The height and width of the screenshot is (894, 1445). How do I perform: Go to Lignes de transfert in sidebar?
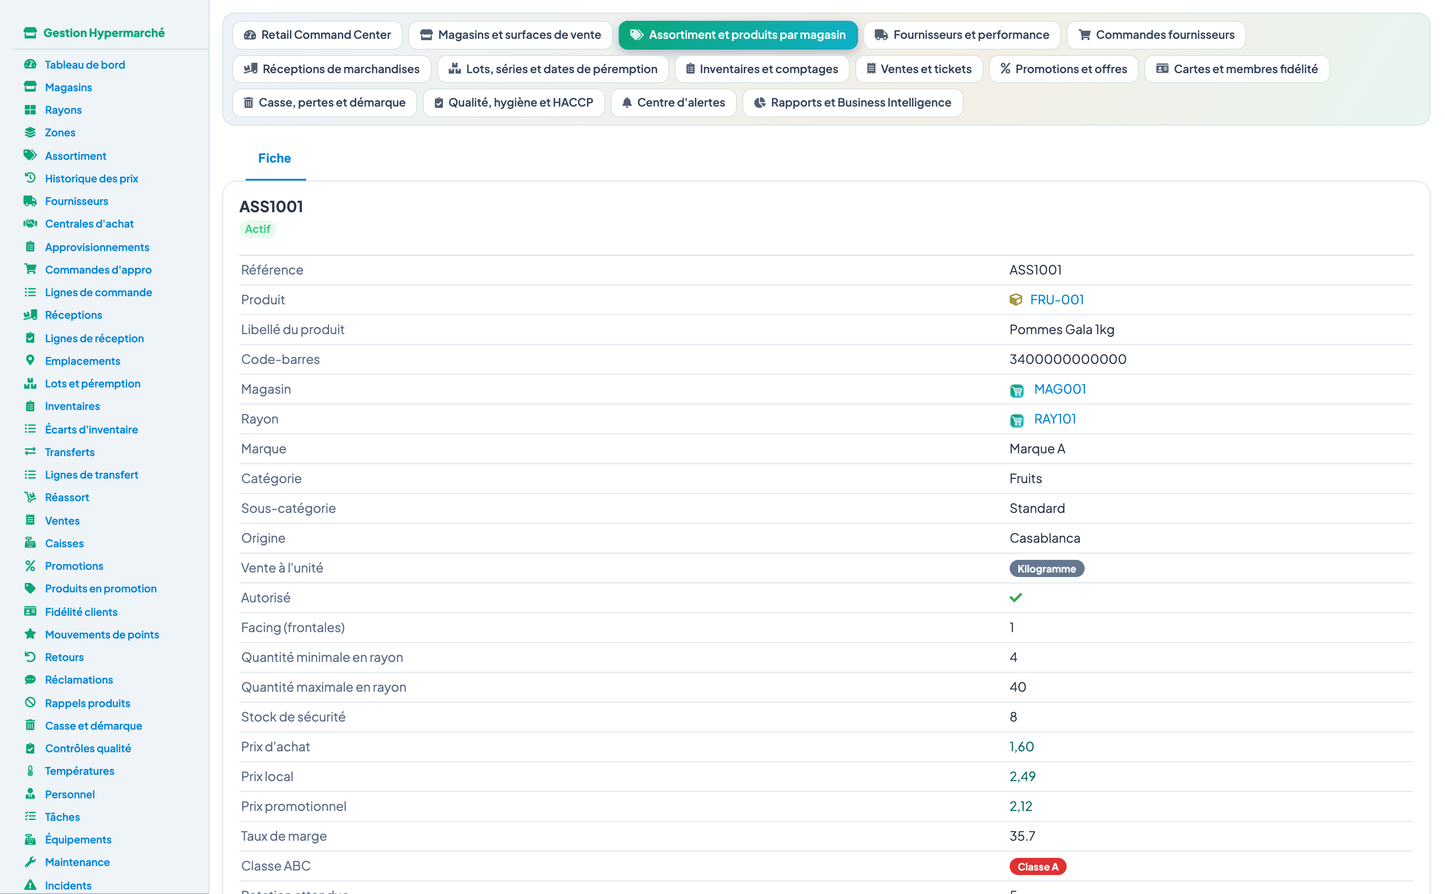click(x=91, y=475)
